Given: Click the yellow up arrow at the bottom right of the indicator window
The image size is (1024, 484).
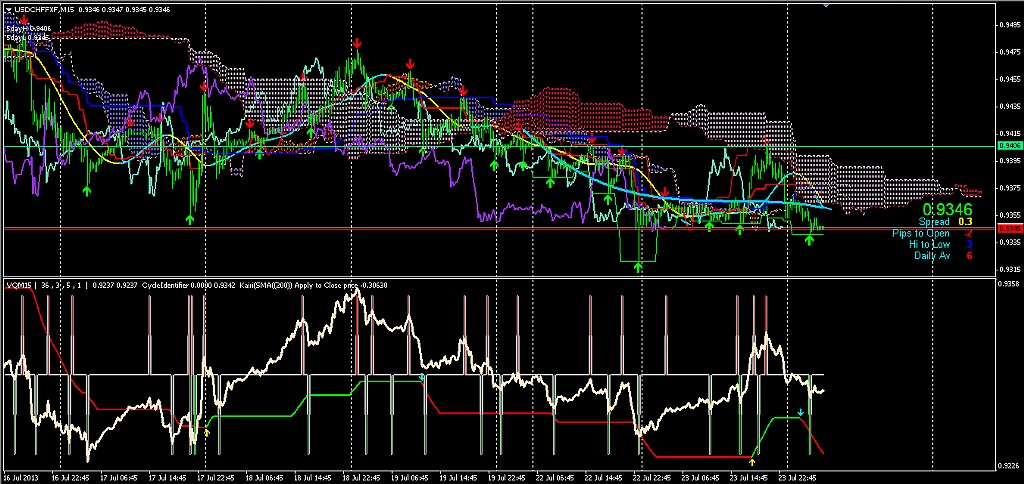Looking at the screenshot, I should 751,462.
